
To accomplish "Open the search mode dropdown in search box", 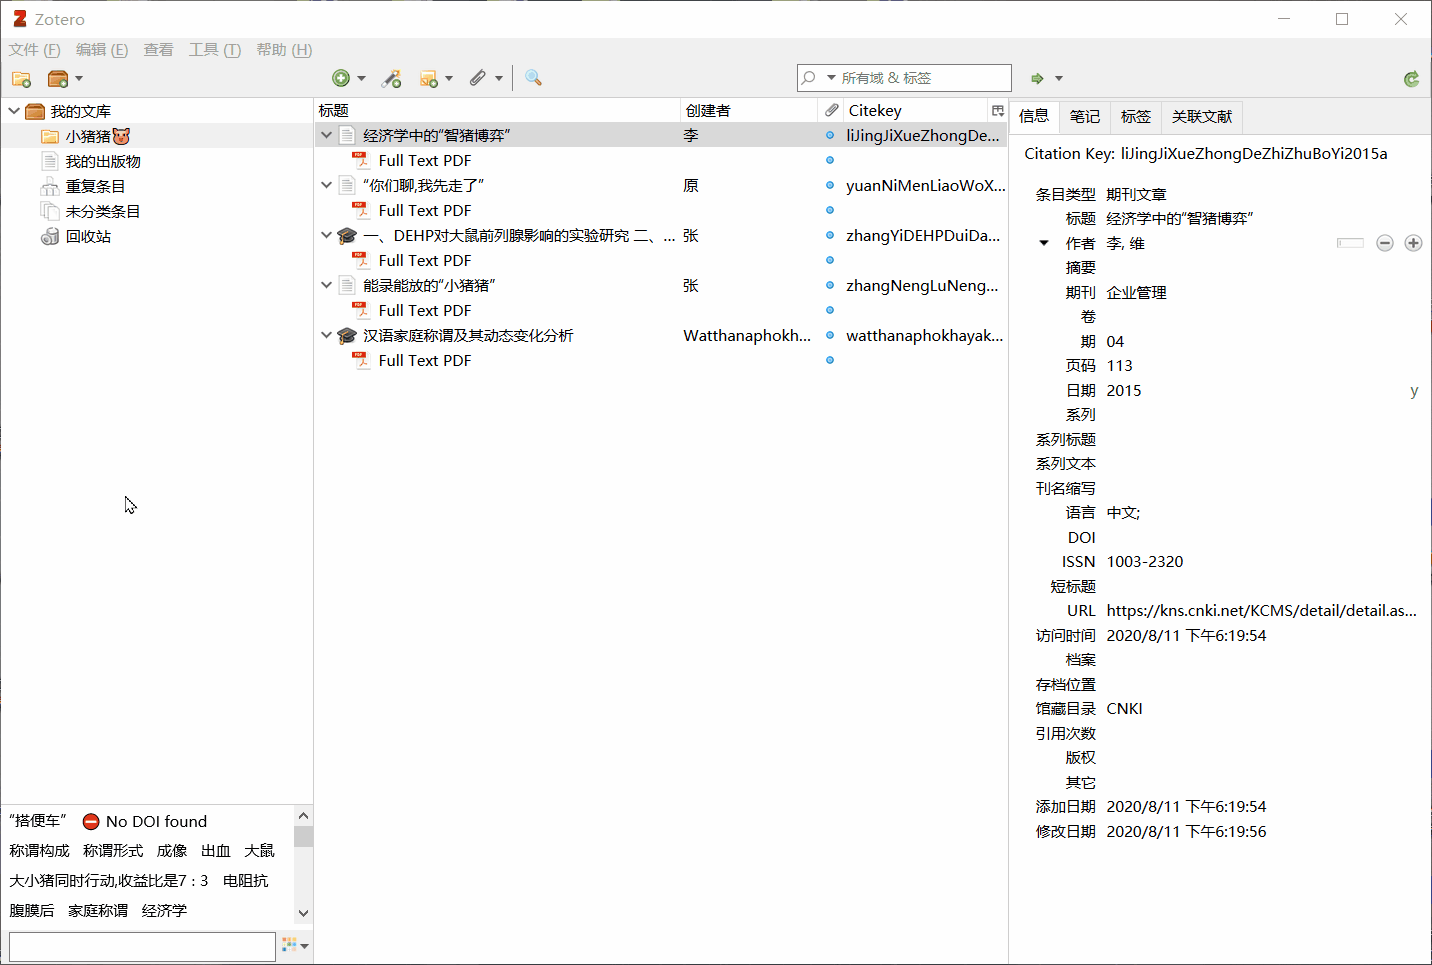I will tap(831, 78).
